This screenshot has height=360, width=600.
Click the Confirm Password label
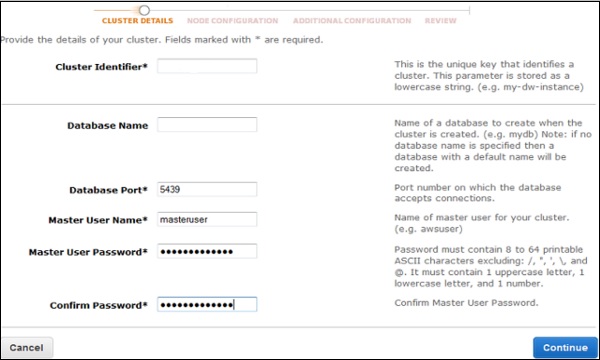(x=98, y=305)
